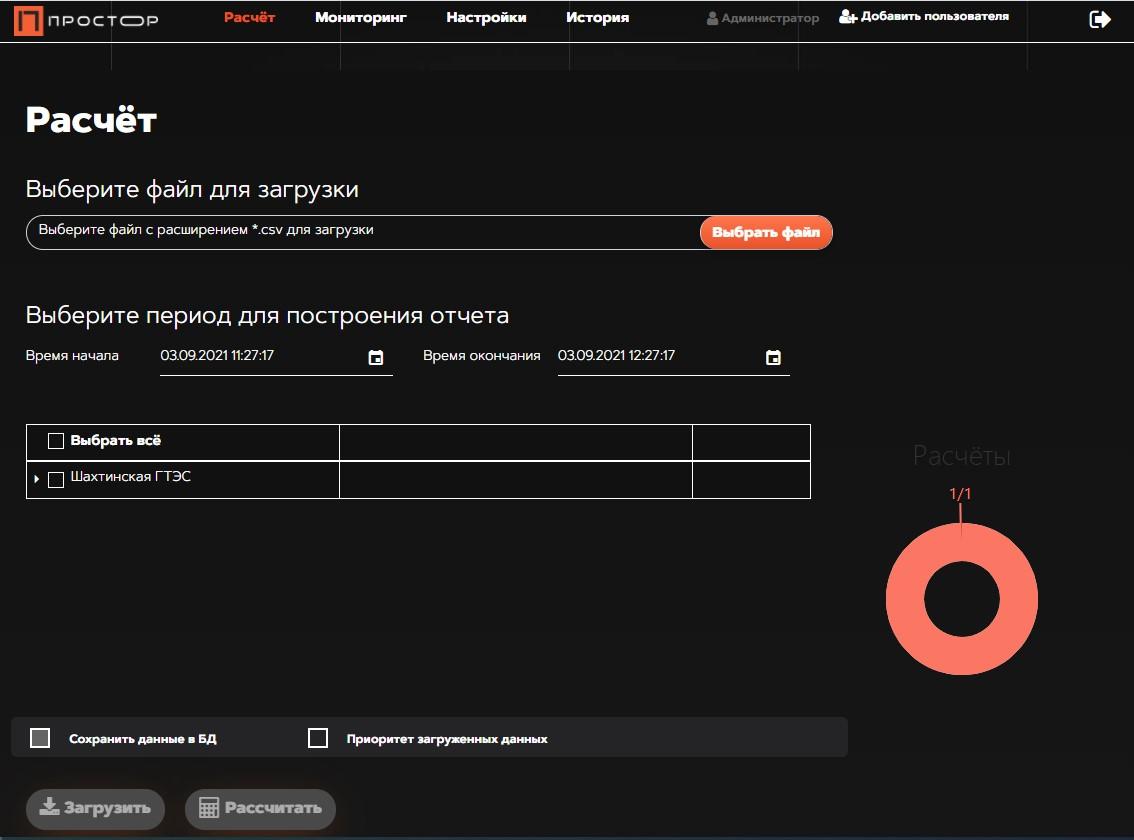Image resolution: width=1134 pixels, height=840 pixels.
Task: Open the start time calendar picker
Action: [x=376, y=358]
